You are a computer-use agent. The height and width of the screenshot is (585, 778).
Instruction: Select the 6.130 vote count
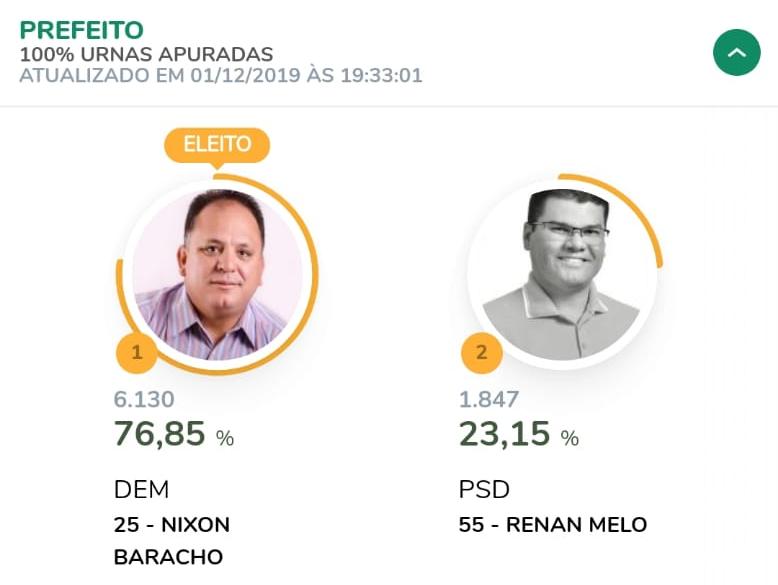click(144, 400)
